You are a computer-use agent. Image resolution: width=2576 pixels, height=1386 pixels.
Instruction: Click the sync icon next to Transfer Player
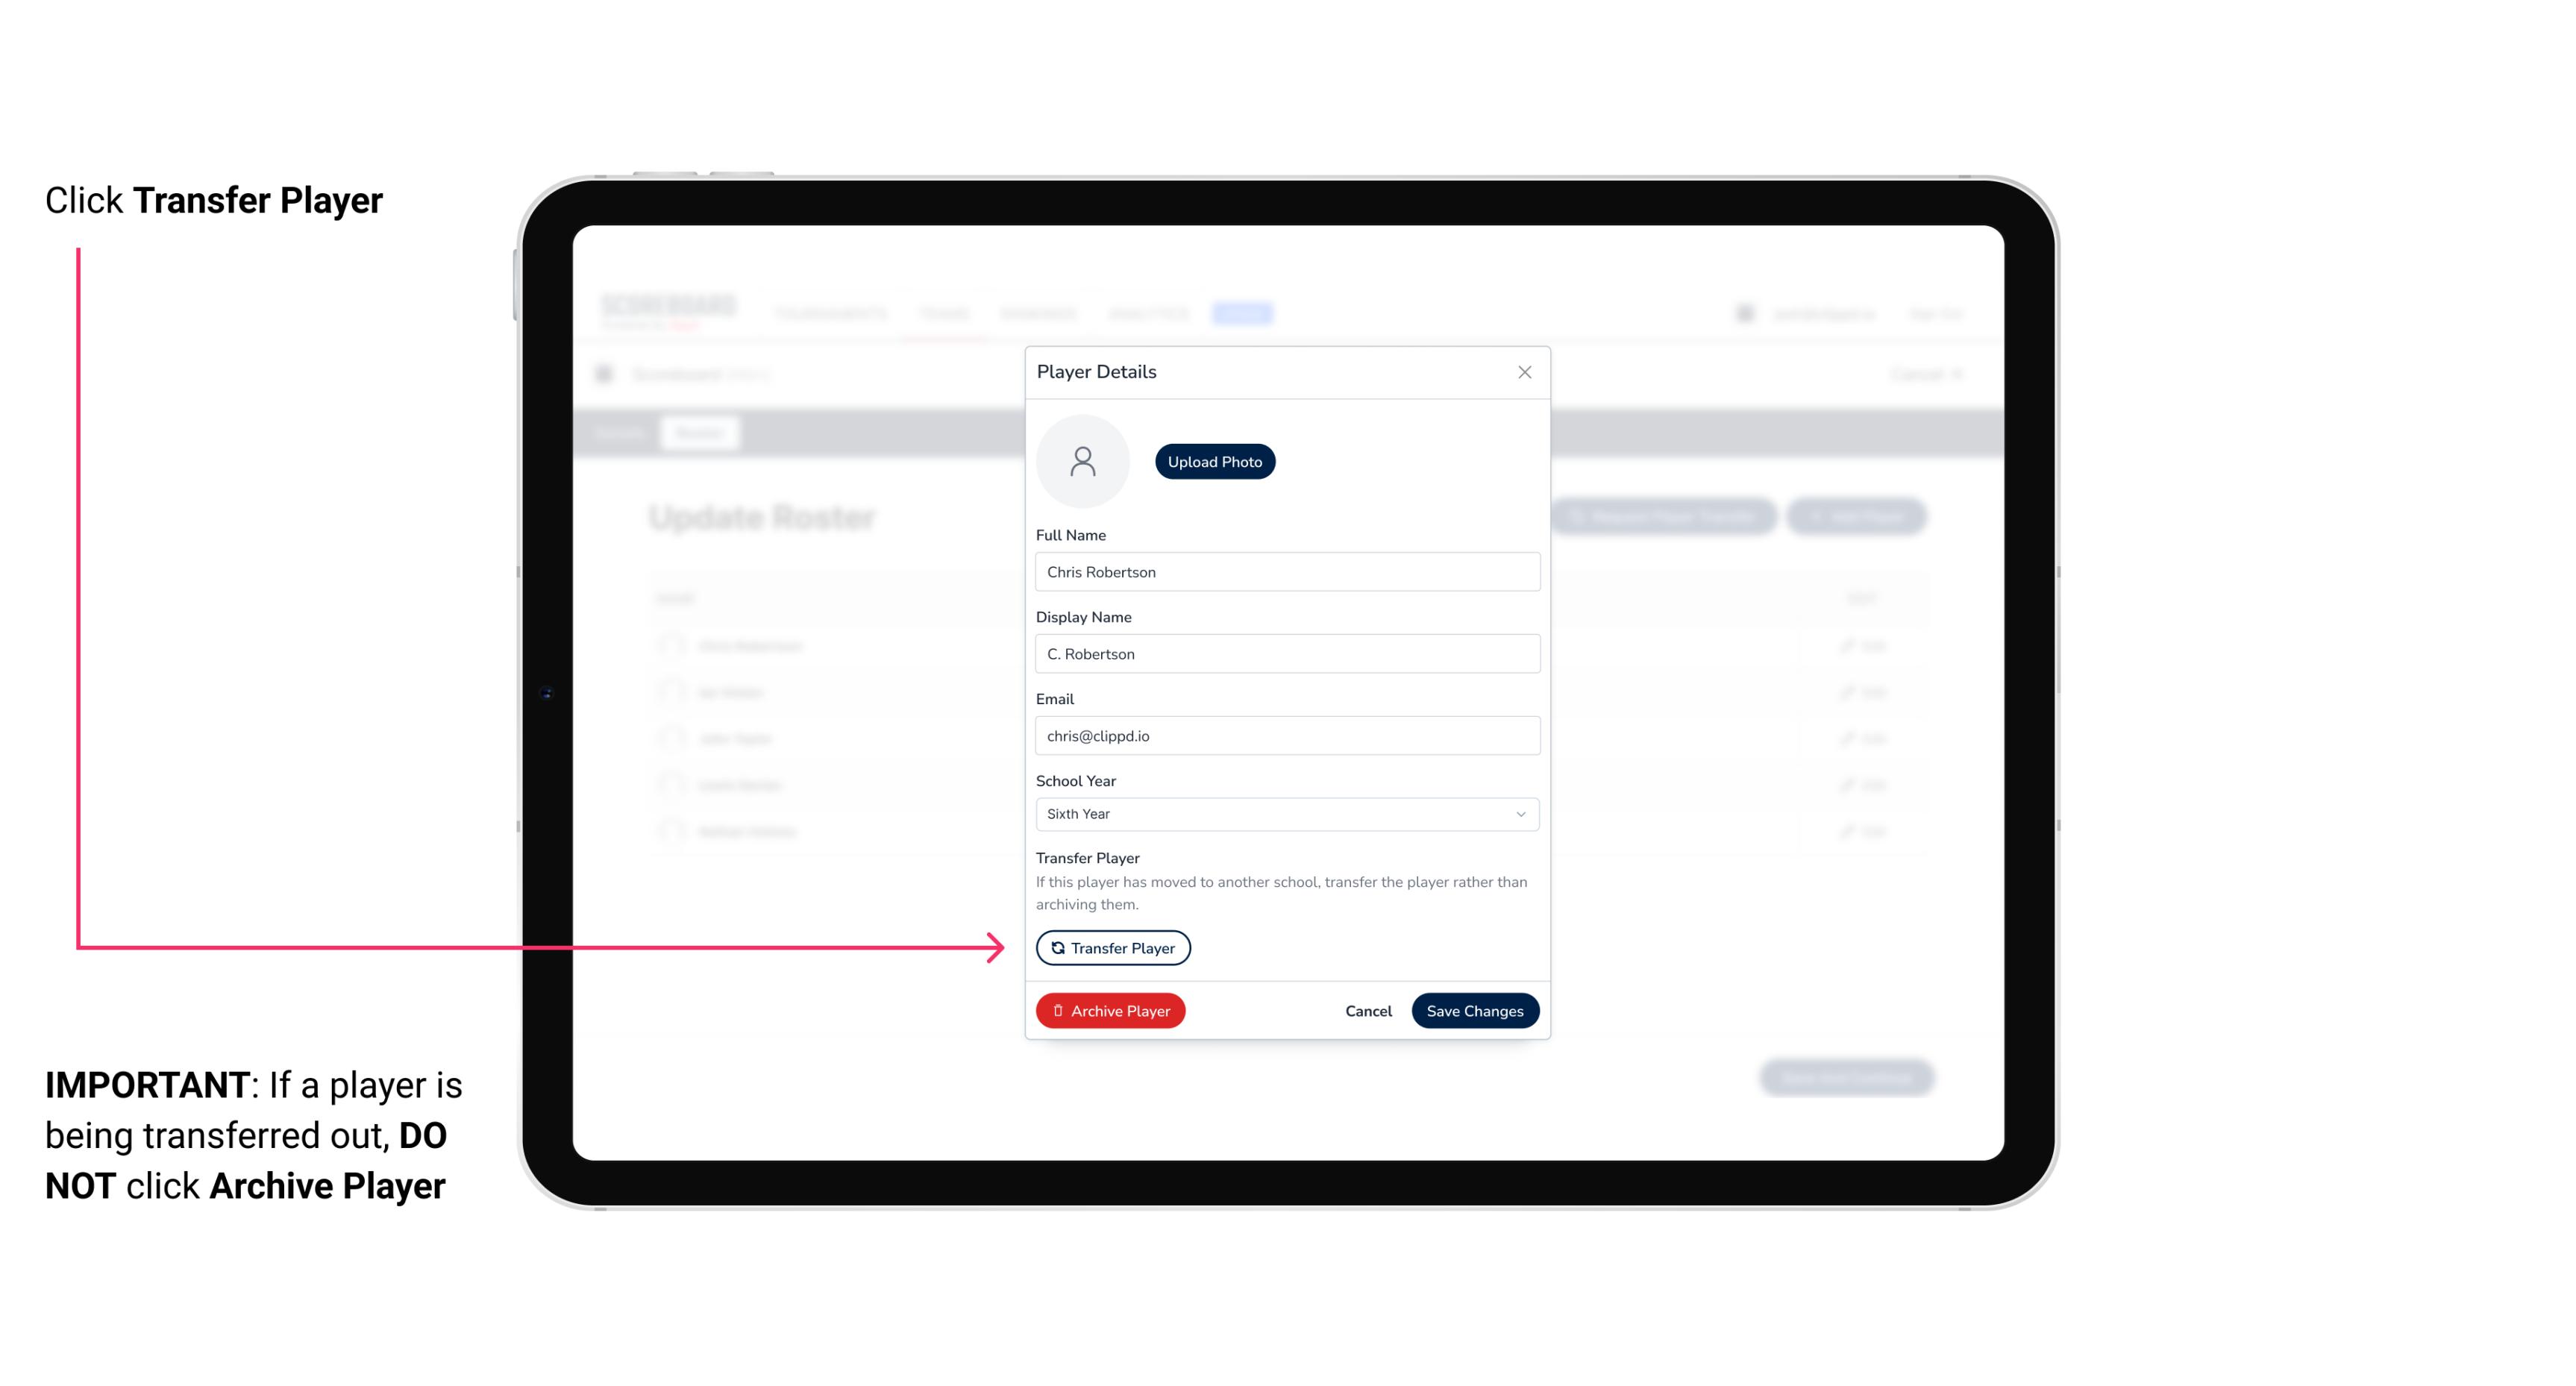click(x=1055, y=947)
